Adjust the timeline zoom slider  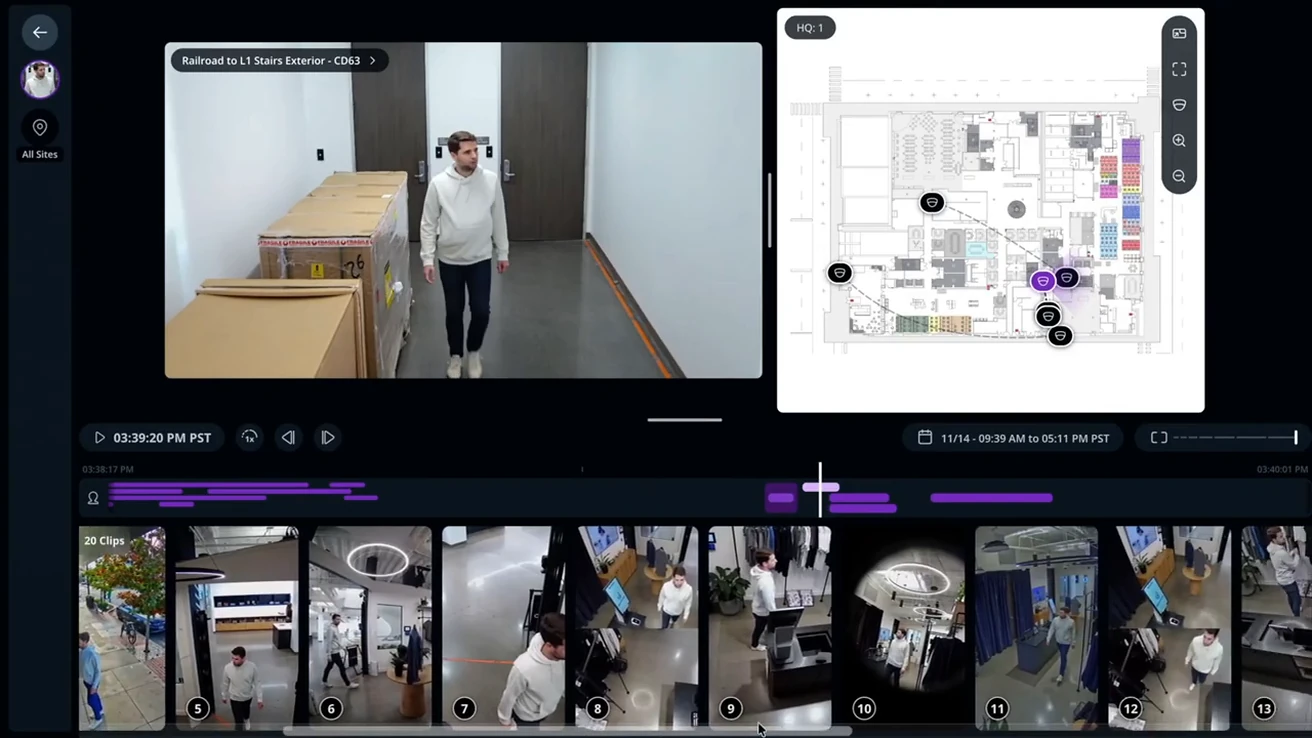[x=1235, y=438]
